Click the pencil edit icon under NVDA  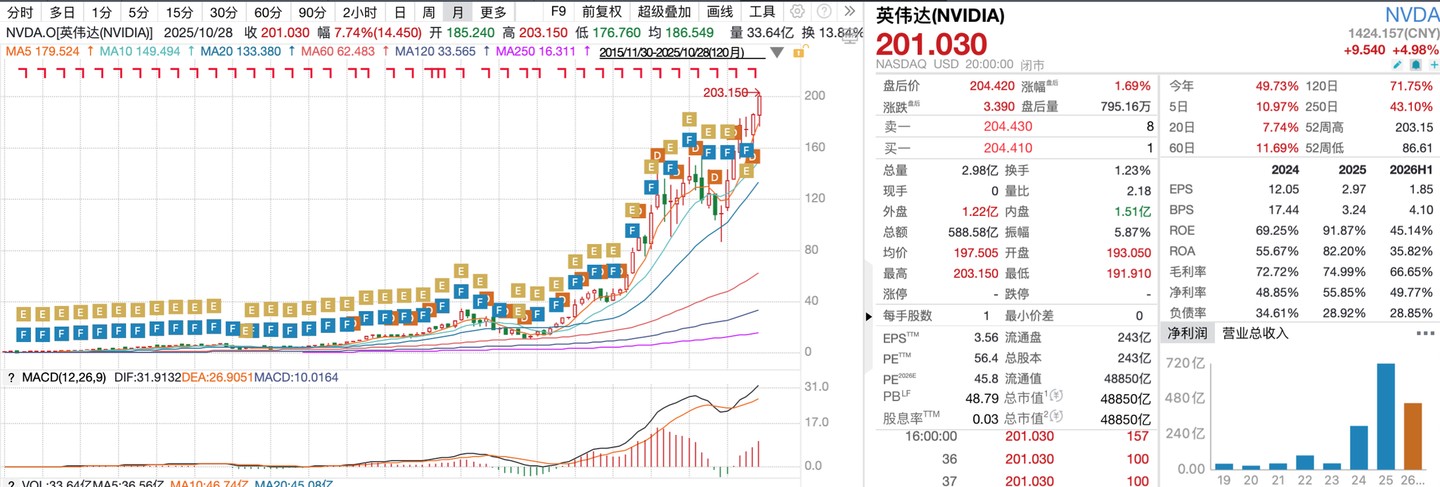coord(1398,65)
